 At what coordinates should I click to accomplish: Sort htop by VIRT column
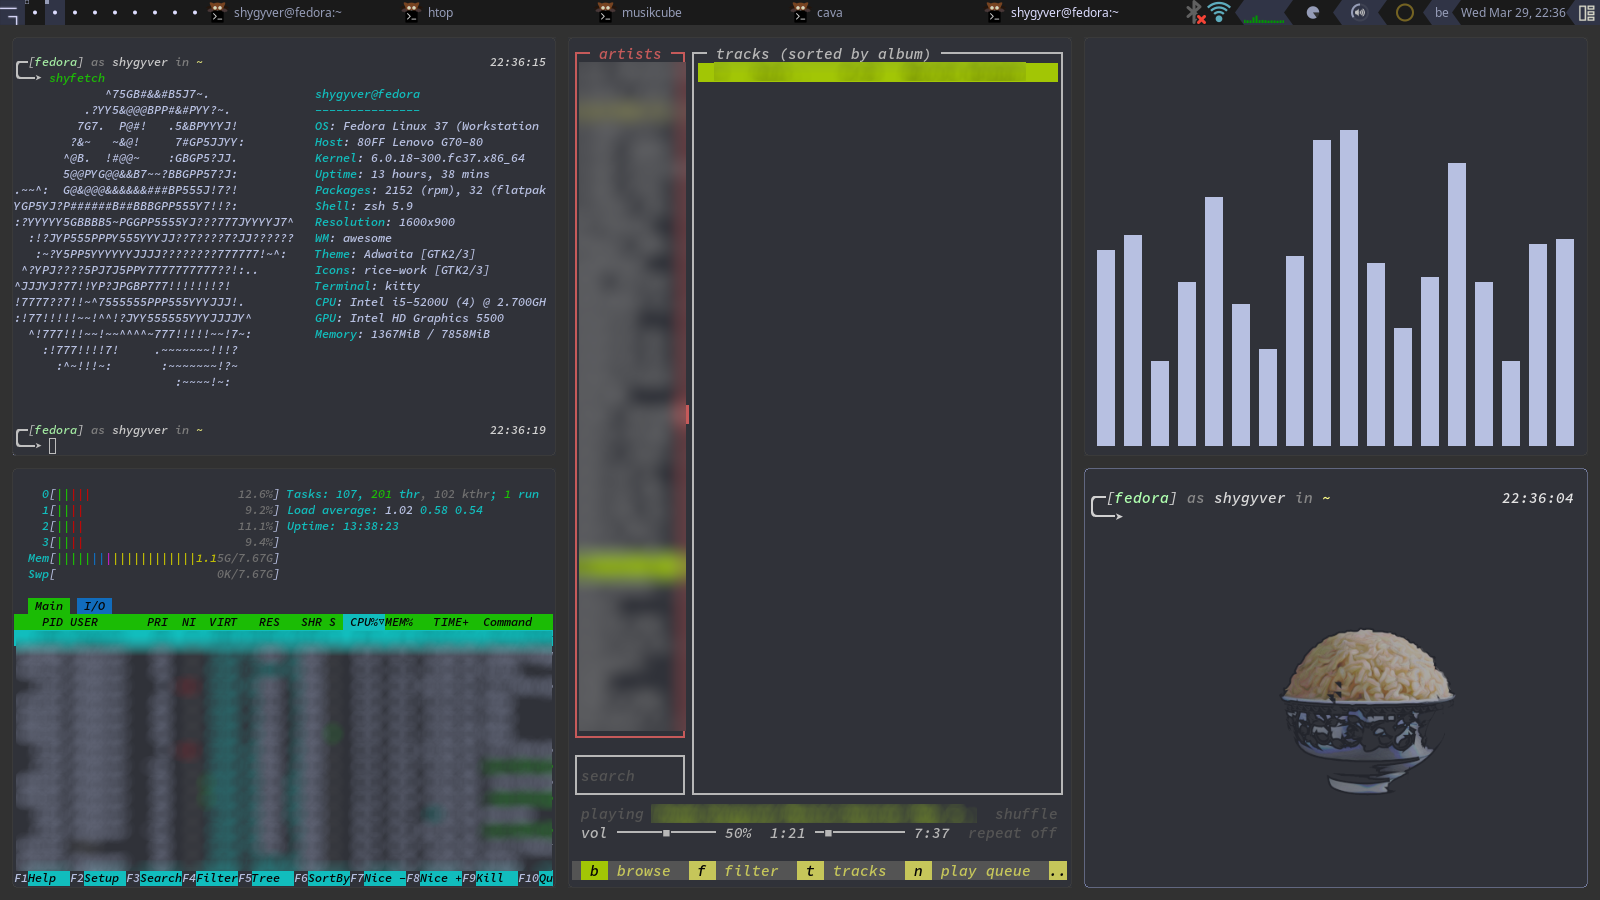pos(223,622)
